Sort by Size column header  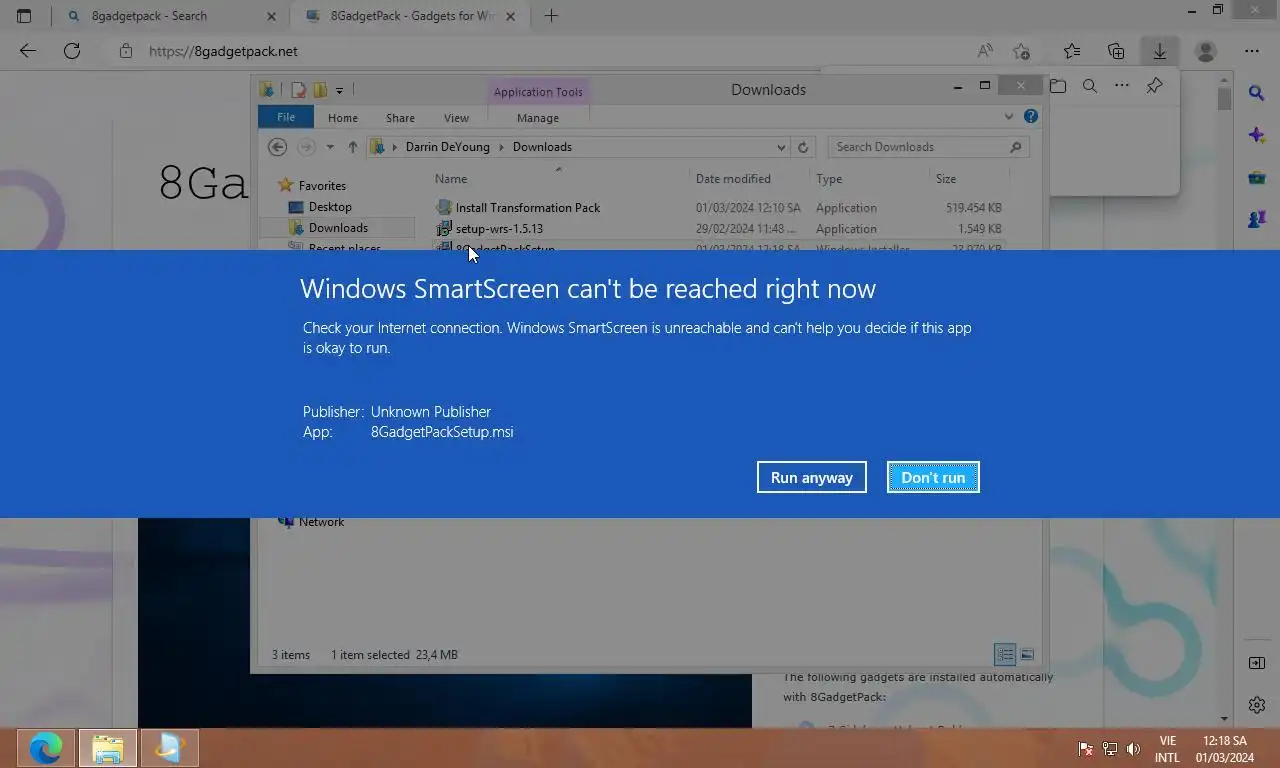[945, 179]
